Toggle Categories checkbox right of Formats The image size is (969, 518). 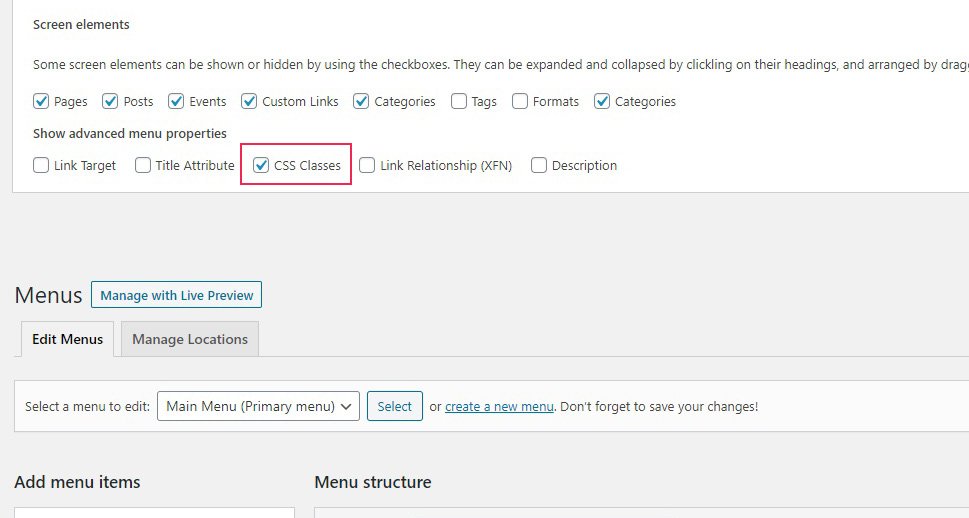click(x=602, y=101)
